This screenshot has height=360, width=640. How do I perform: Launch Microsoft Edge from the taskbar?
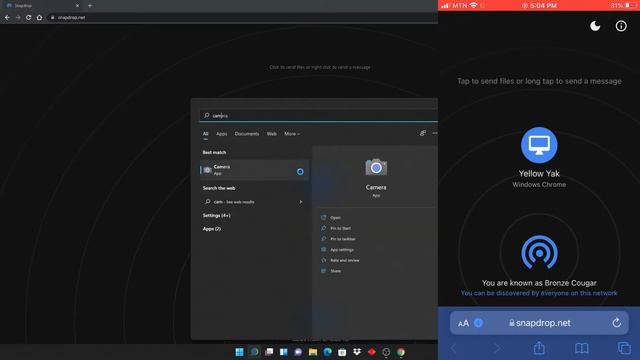328,352
